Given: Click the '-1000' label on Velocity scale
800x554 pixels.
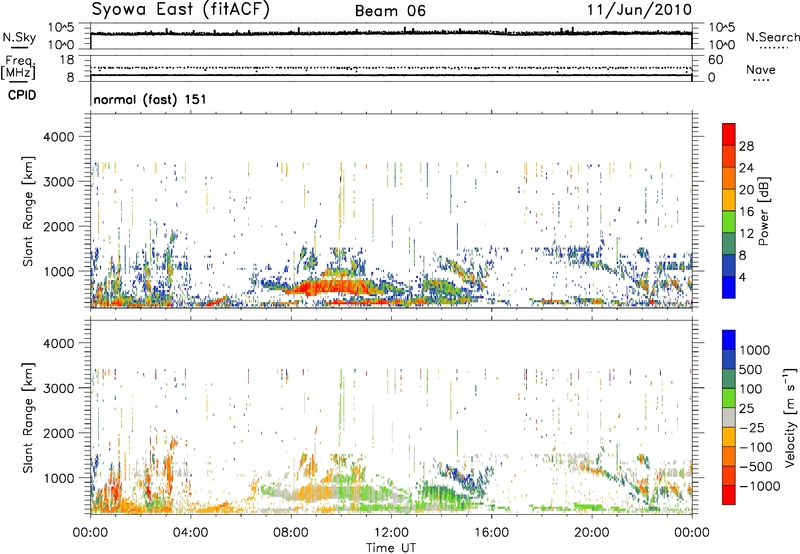Looking at the screenshot, I should [x=760, y=486].
